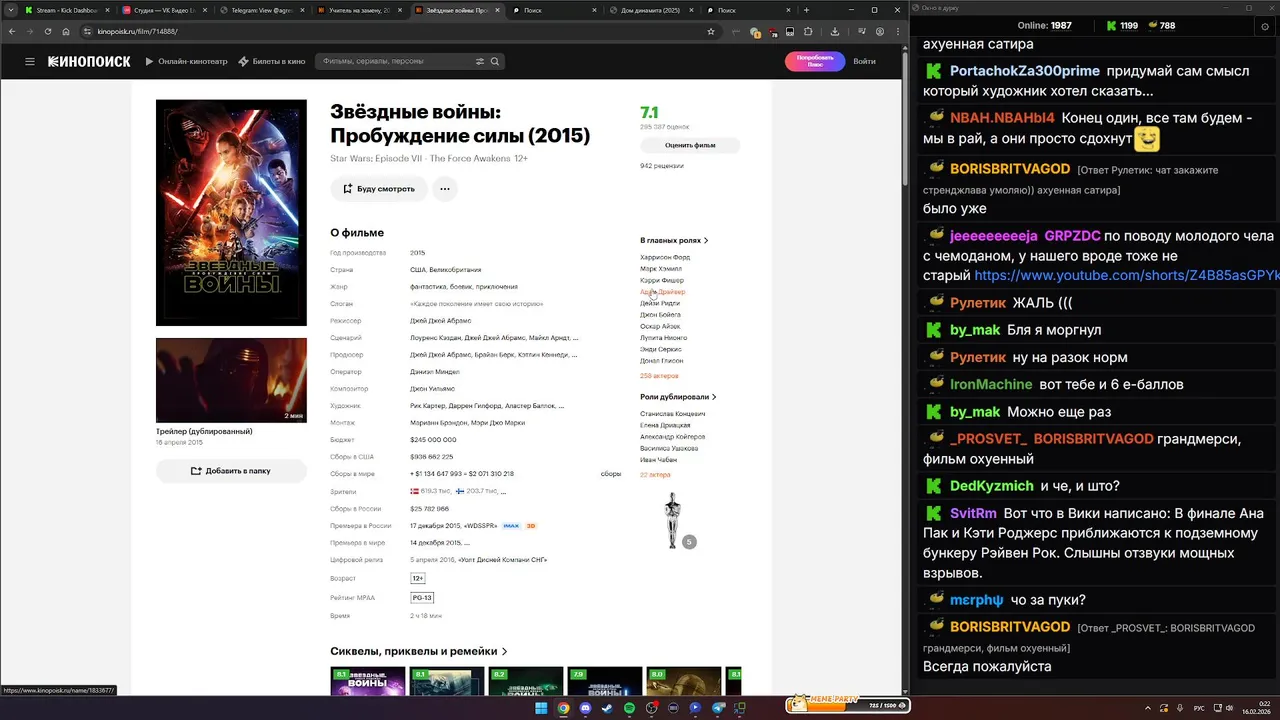Click 'Попробовать Плюс' button
The height and width of the screenshot is (720, 1280).
[815, 61]
